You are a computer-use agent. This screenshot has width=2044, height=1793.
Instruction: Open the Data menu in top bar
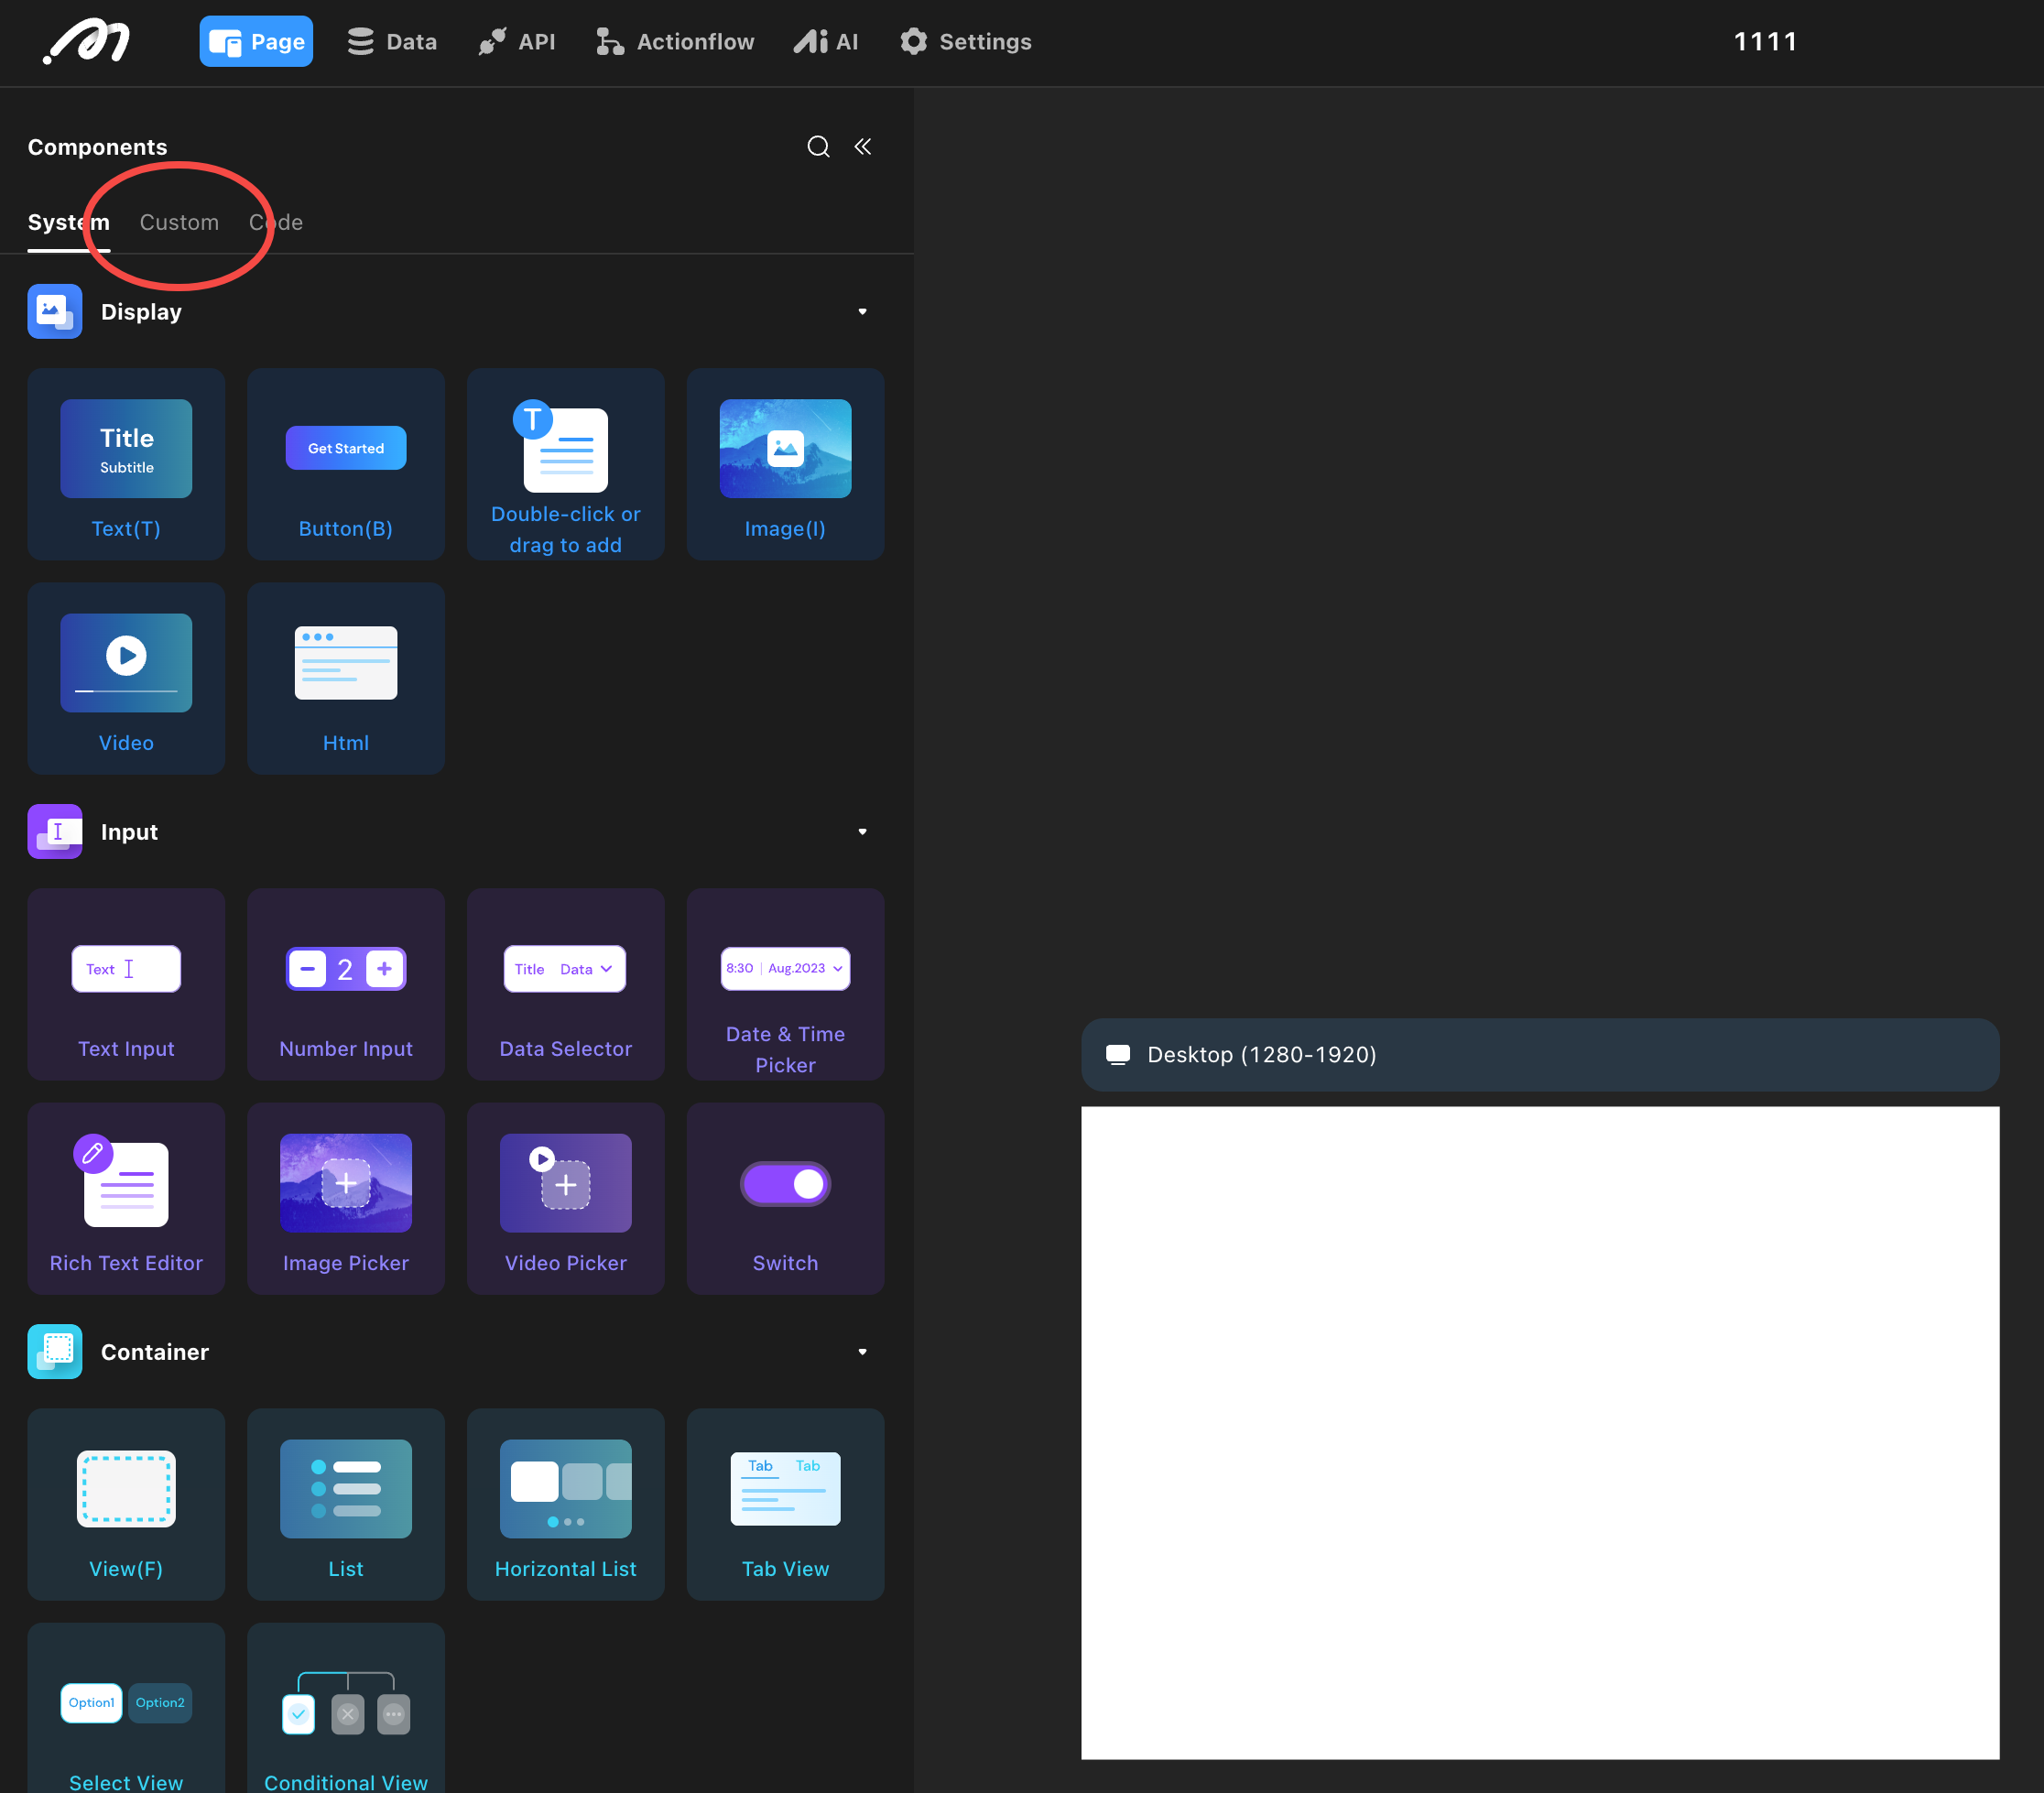[392, 42]
